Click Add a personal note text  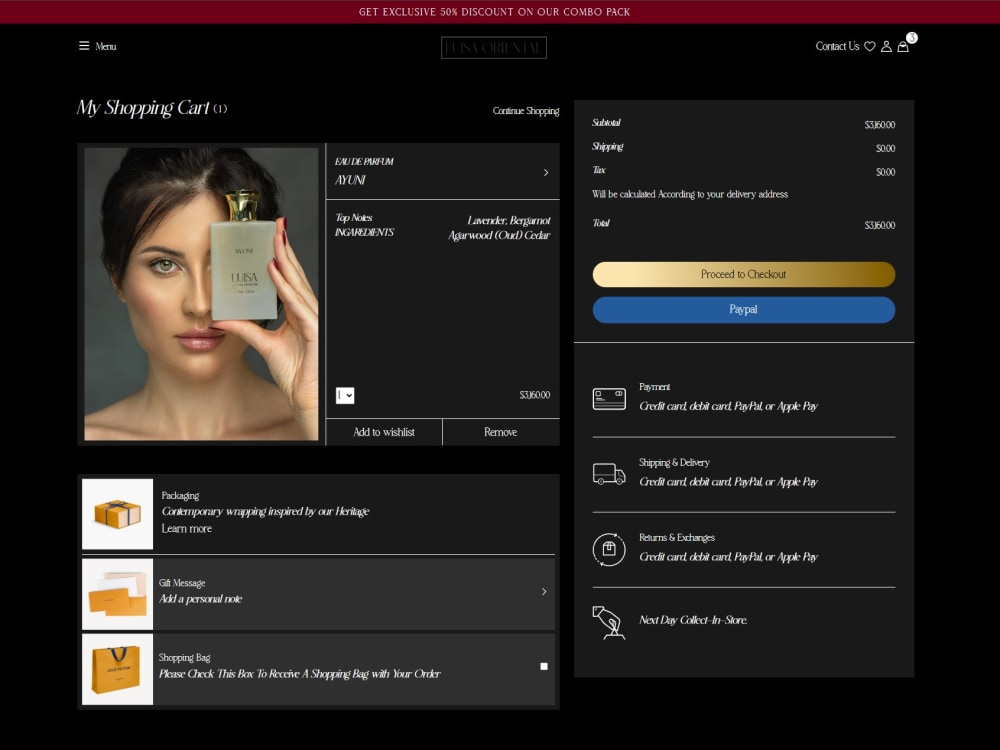point(200,599)
